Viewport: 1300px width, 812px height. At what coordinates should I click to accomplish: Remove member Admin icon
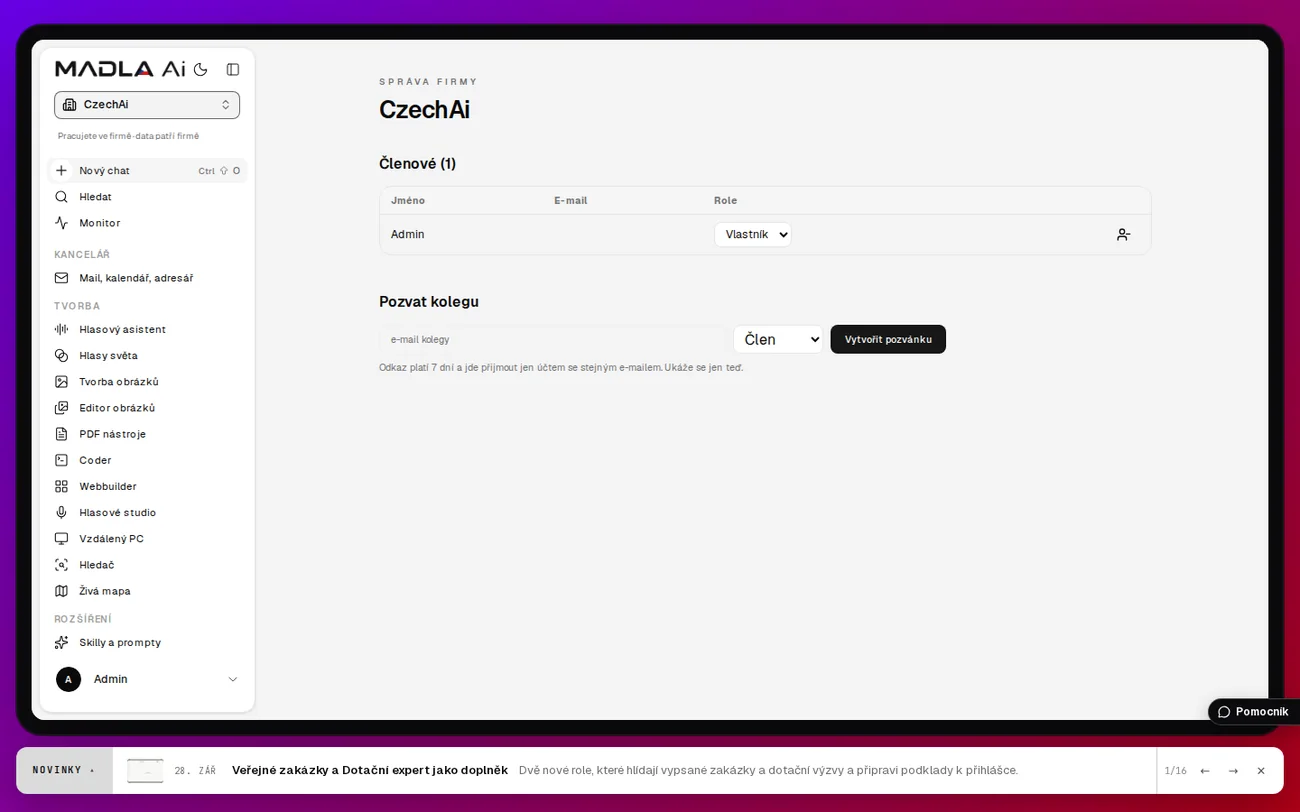pyautogui.click(x=1124, y=234)
